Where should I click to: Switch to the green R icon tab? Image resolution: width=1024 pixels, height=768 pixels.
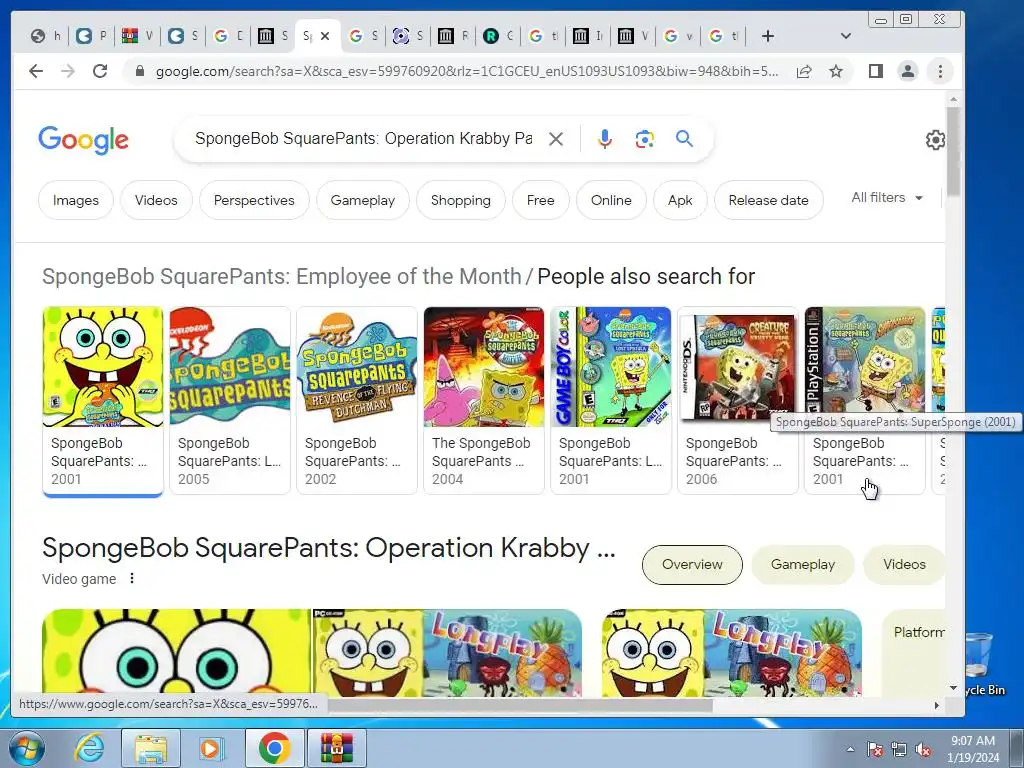499,36
